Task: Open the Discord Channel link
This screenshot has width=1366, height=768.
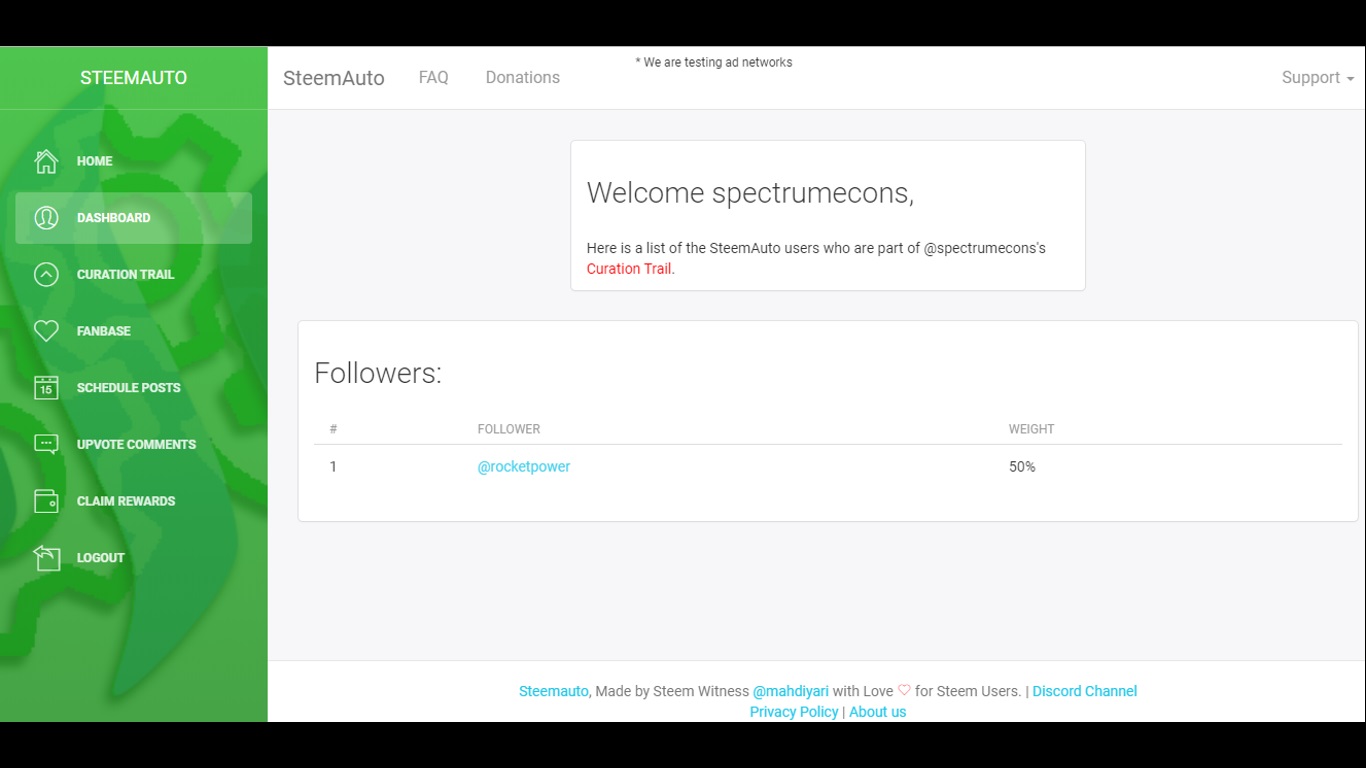Action: tap(1085, 691)
